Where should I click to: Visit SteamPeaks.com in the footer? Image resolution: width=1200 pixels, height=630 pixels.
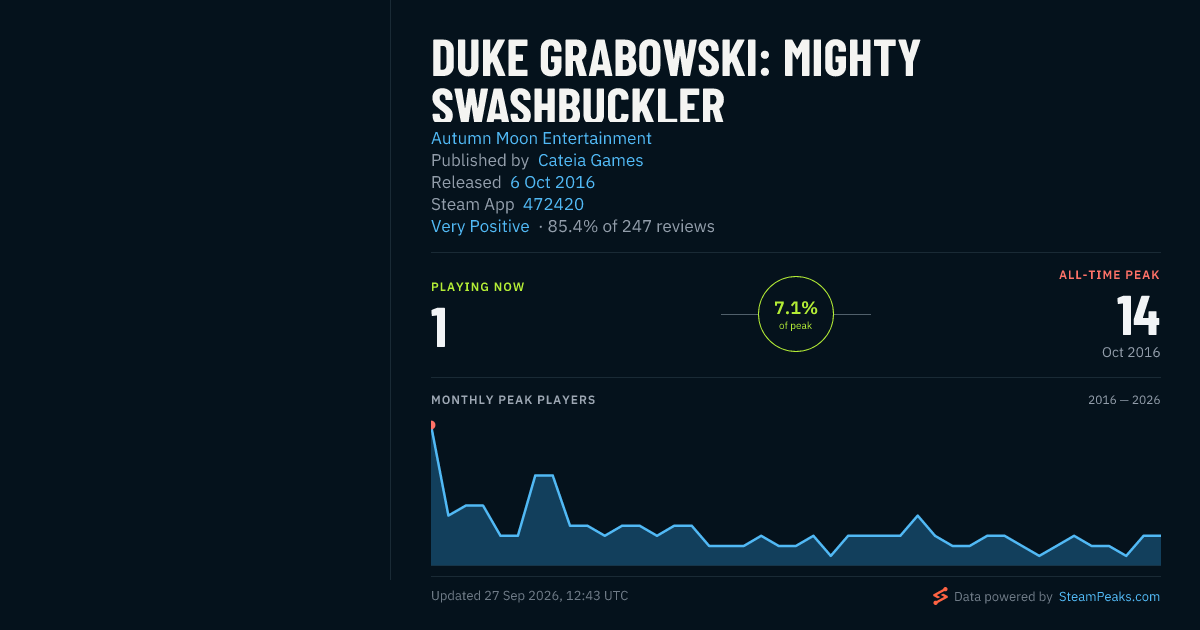(x=1109, y=597)
